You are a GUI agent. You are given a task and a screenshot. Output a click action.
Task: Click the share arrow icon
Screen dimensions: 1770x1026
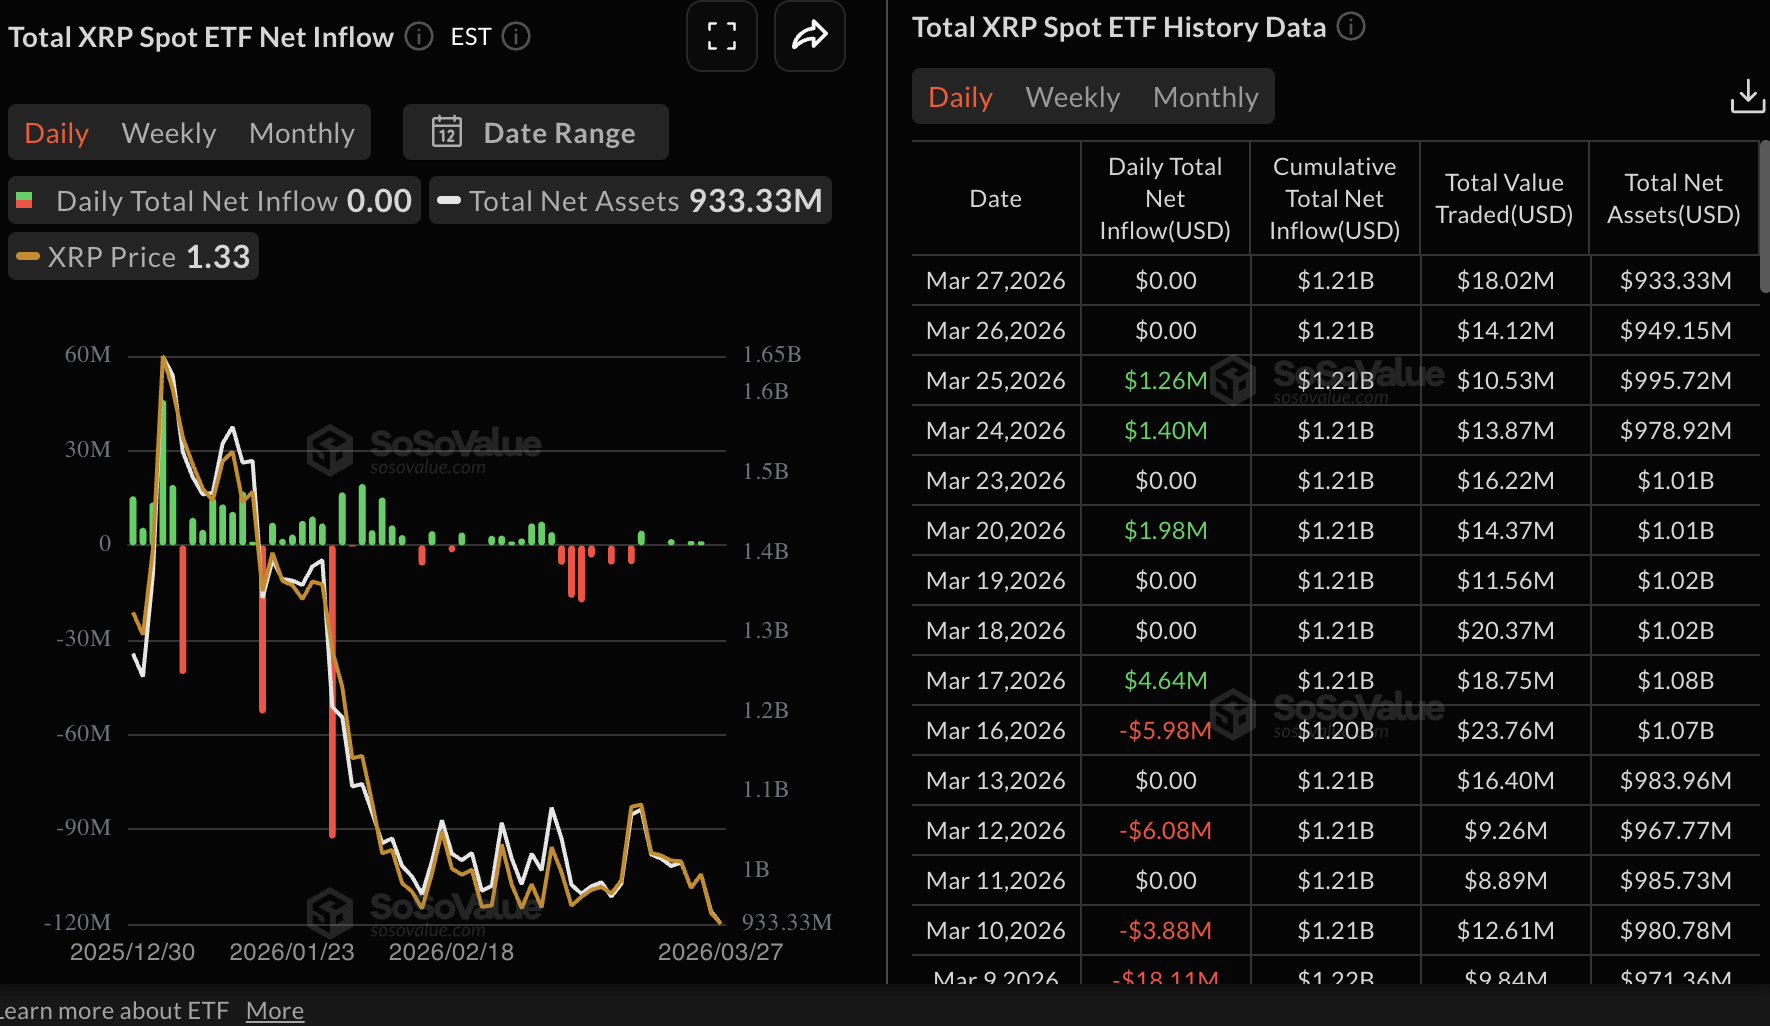(809, 37)
